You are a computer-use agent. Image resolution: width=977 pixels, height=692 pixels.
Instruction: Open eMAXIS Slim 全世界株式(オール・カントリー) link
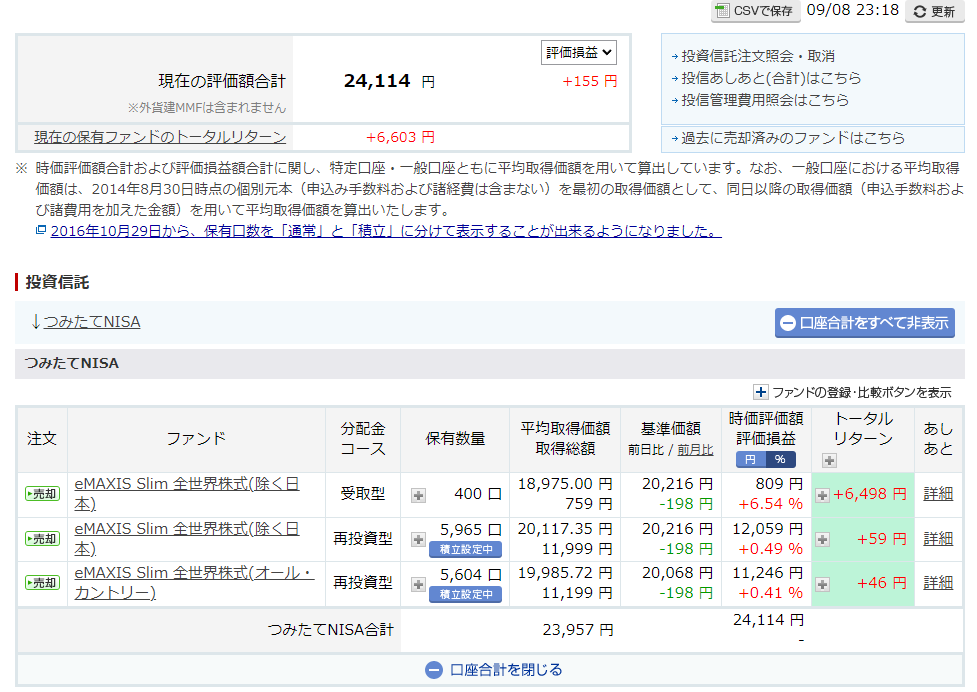tap(194, 582)
